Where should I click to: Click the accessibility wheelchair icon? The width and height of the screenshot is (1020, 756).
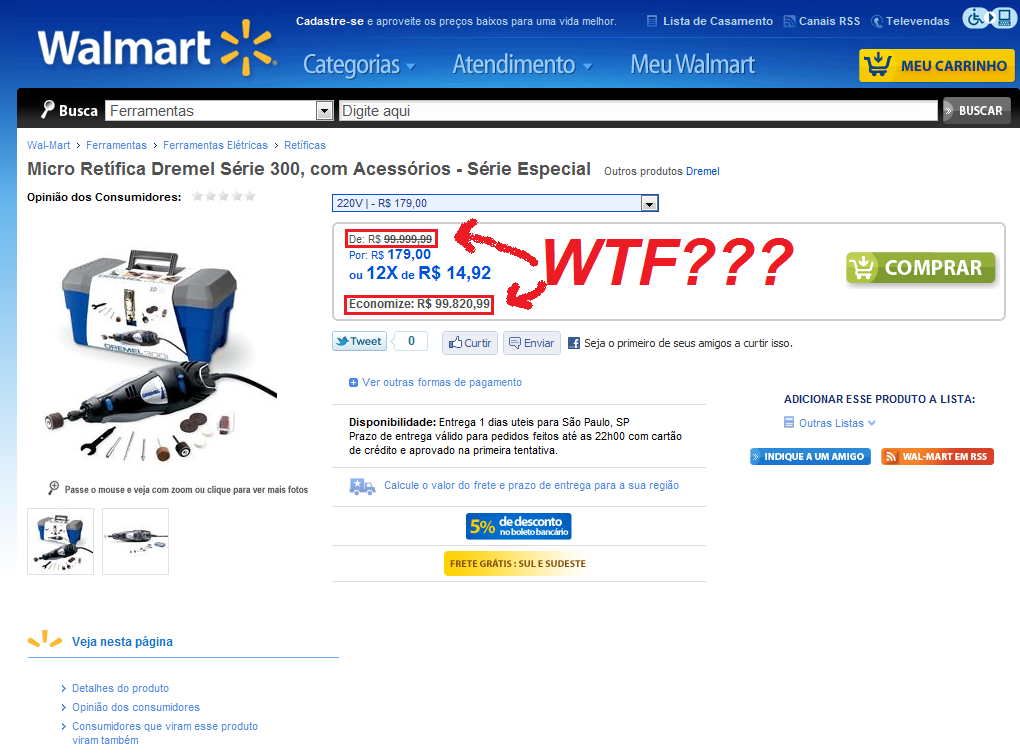[x=975, y=18]
